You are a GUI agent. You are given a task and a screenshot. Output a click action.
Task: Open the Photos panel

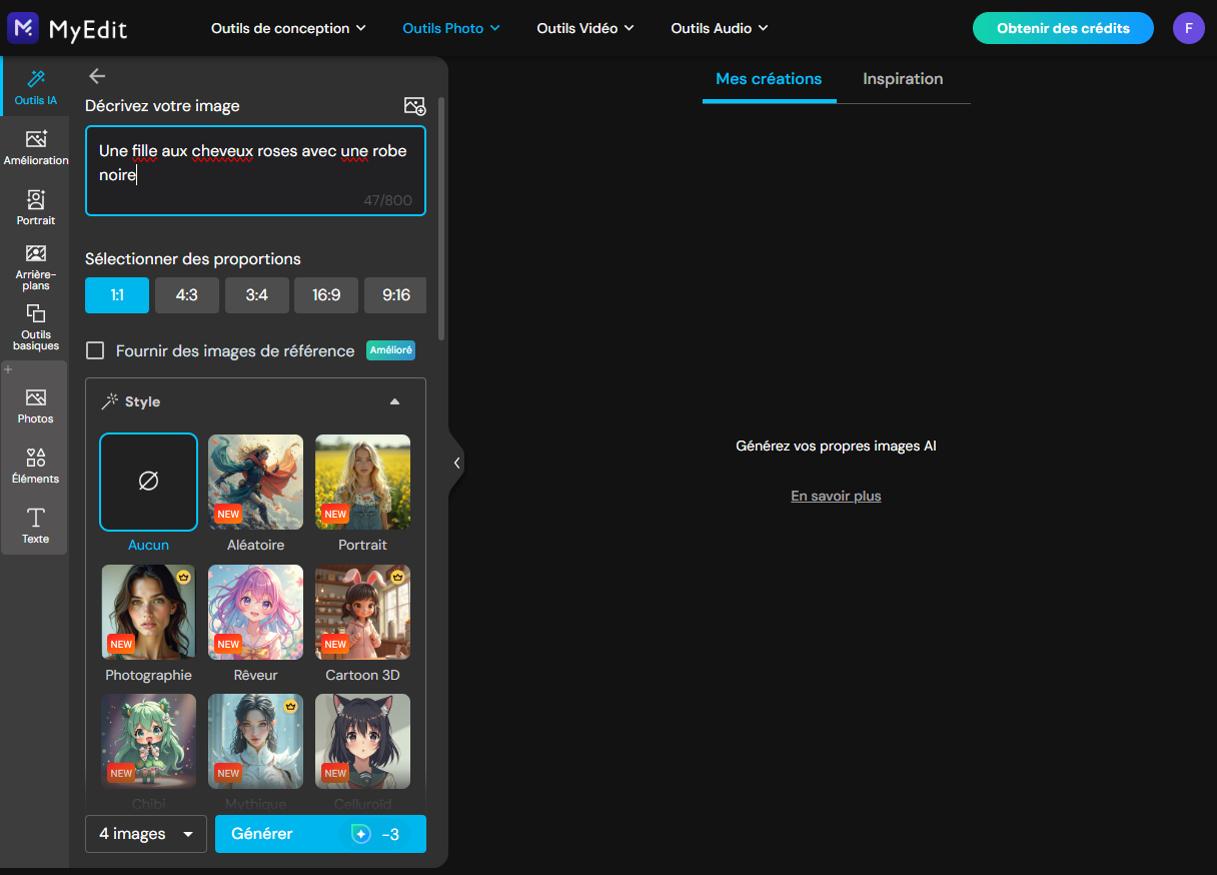[x=35, y=405]
